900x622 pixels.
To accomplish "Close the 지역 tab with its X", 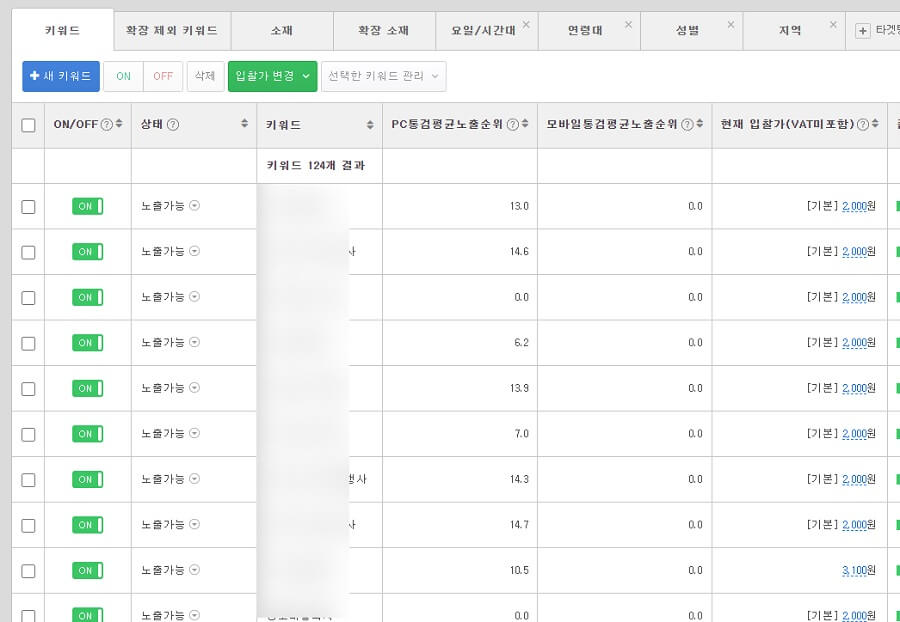I will (833, 22).
